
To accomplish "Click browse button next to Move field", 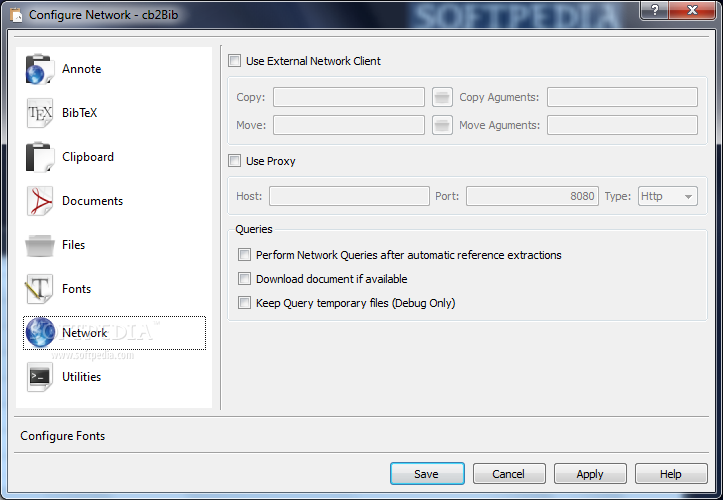I will pos(442,125).
